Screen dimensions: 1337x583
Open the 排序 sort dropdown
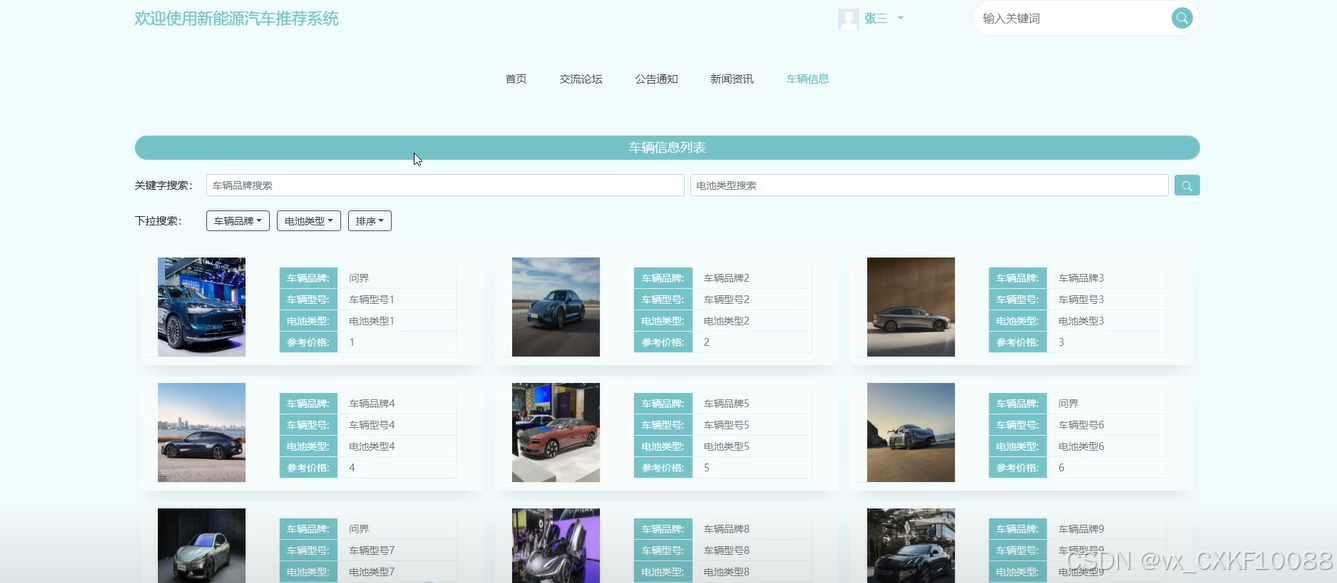click(370, 221)
